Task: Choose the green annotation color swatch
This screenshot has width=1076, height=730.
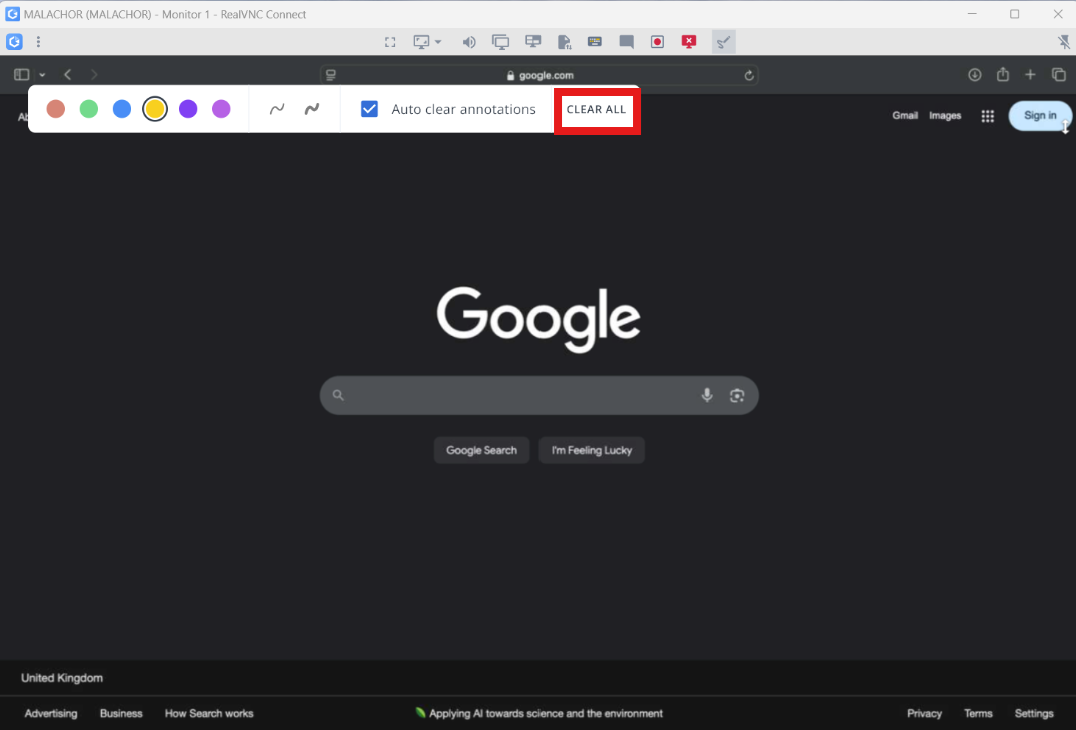Action: tap(89, 109)
